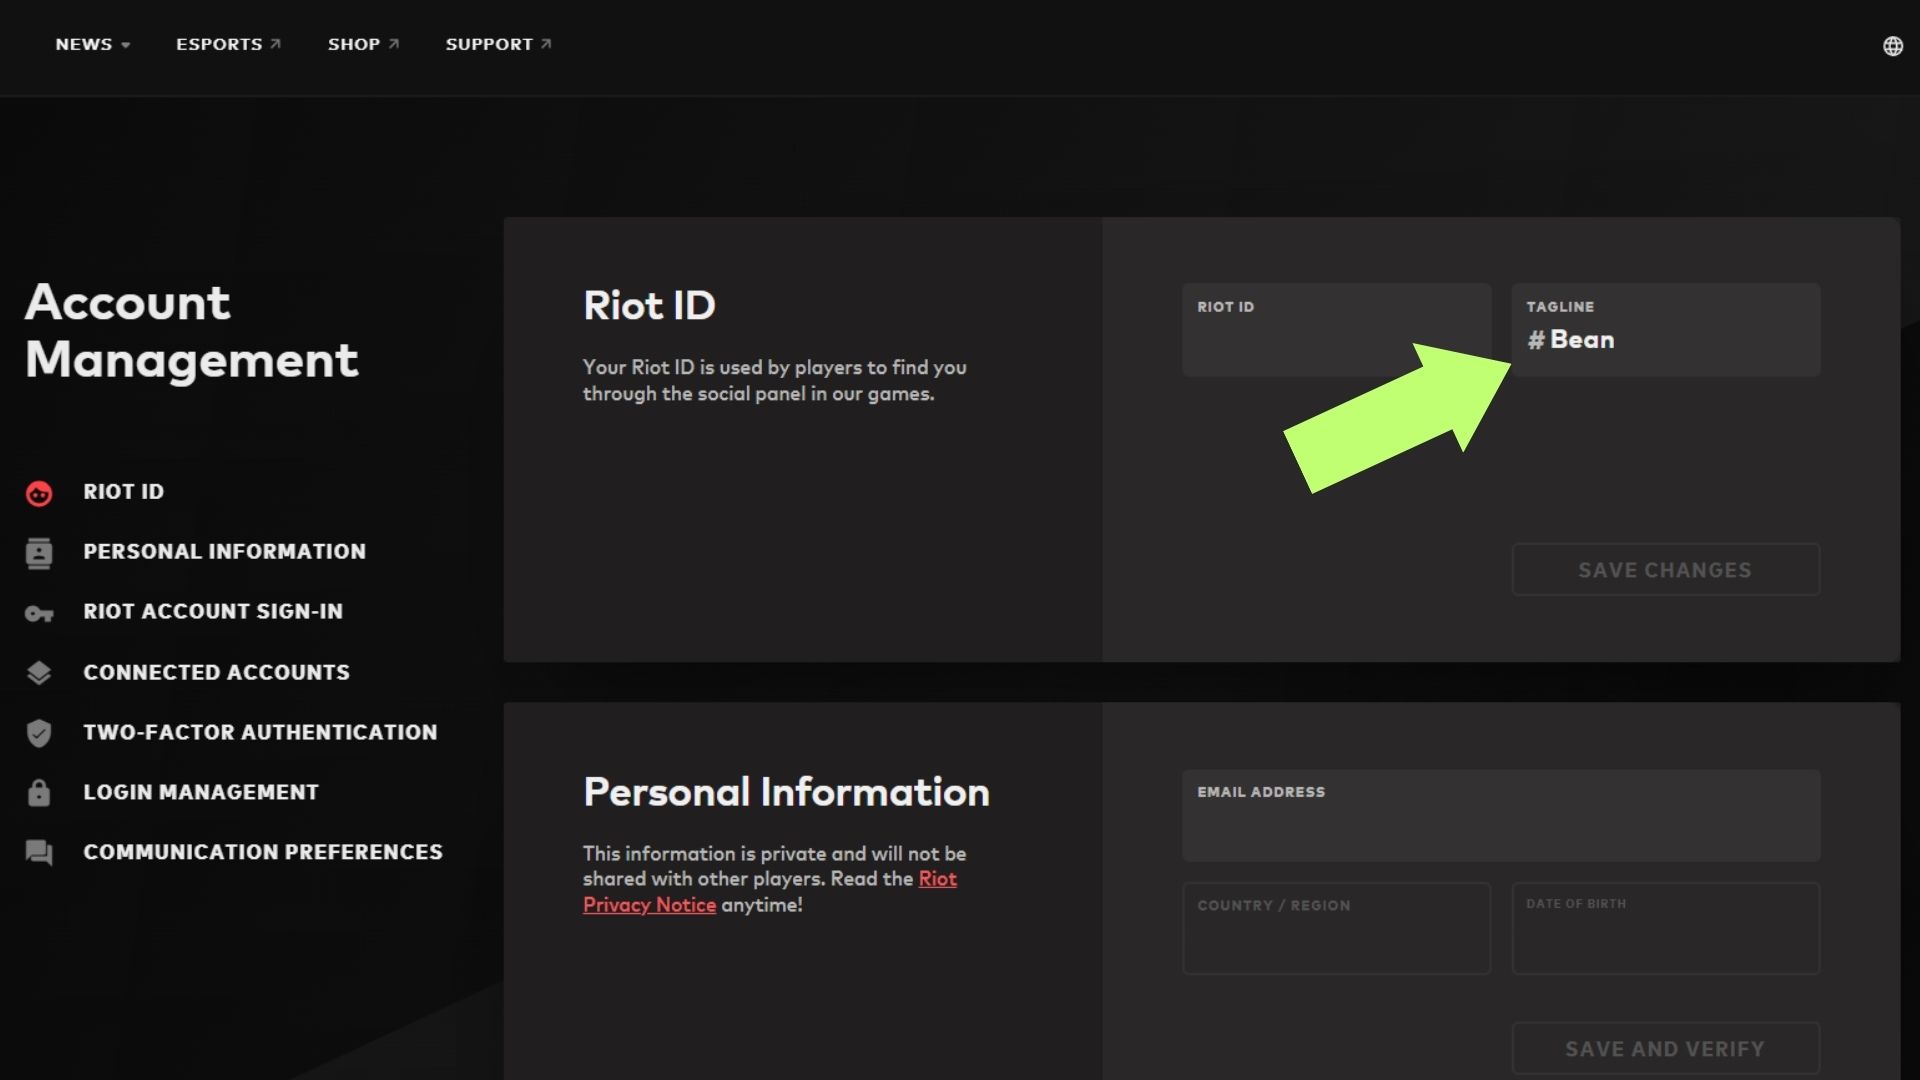1920x1080 pixels.
Task: Click the Save and Verify button
Action: coord(1665,1049)
